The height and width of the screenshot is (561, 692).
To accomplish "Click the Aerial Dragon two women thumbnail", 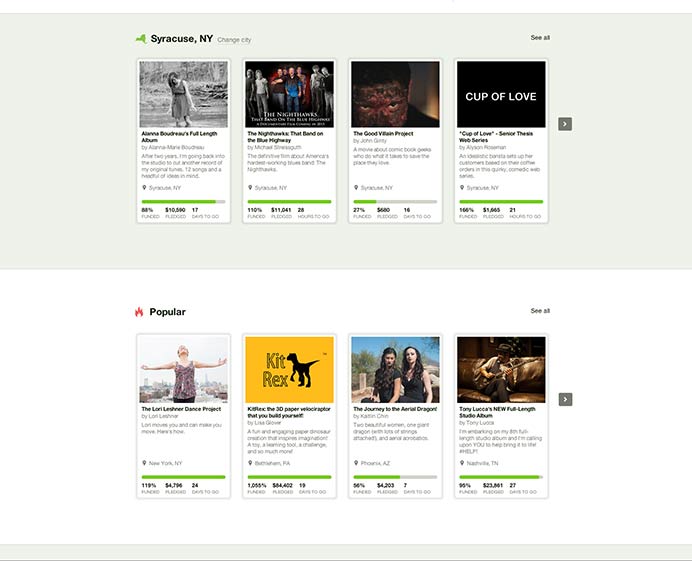I will click(395, 370).
